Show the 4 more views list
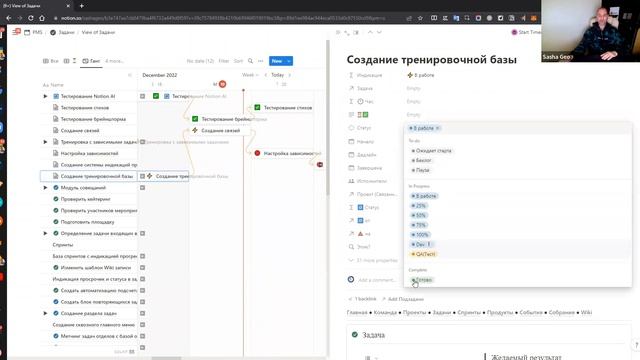 click(114, 61)
